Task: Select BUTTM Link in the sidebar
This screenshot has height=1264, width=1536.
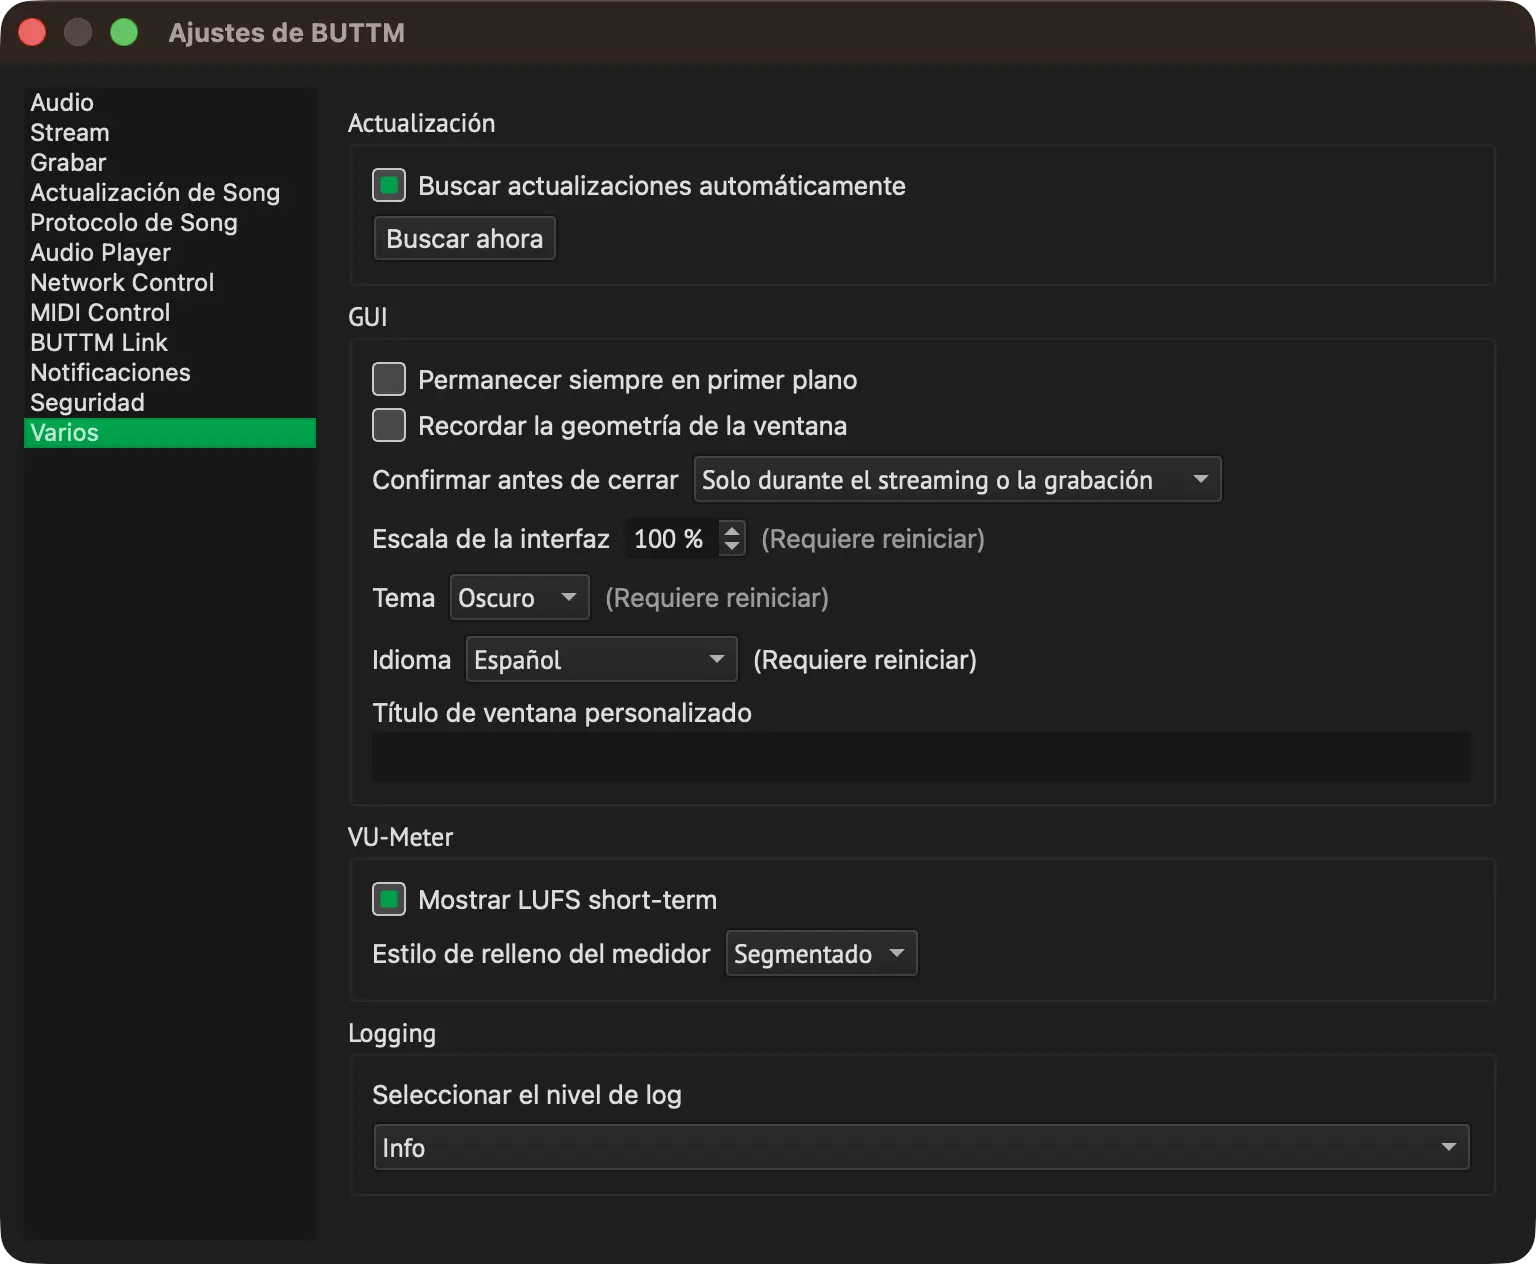Action: tap(170, 343)
